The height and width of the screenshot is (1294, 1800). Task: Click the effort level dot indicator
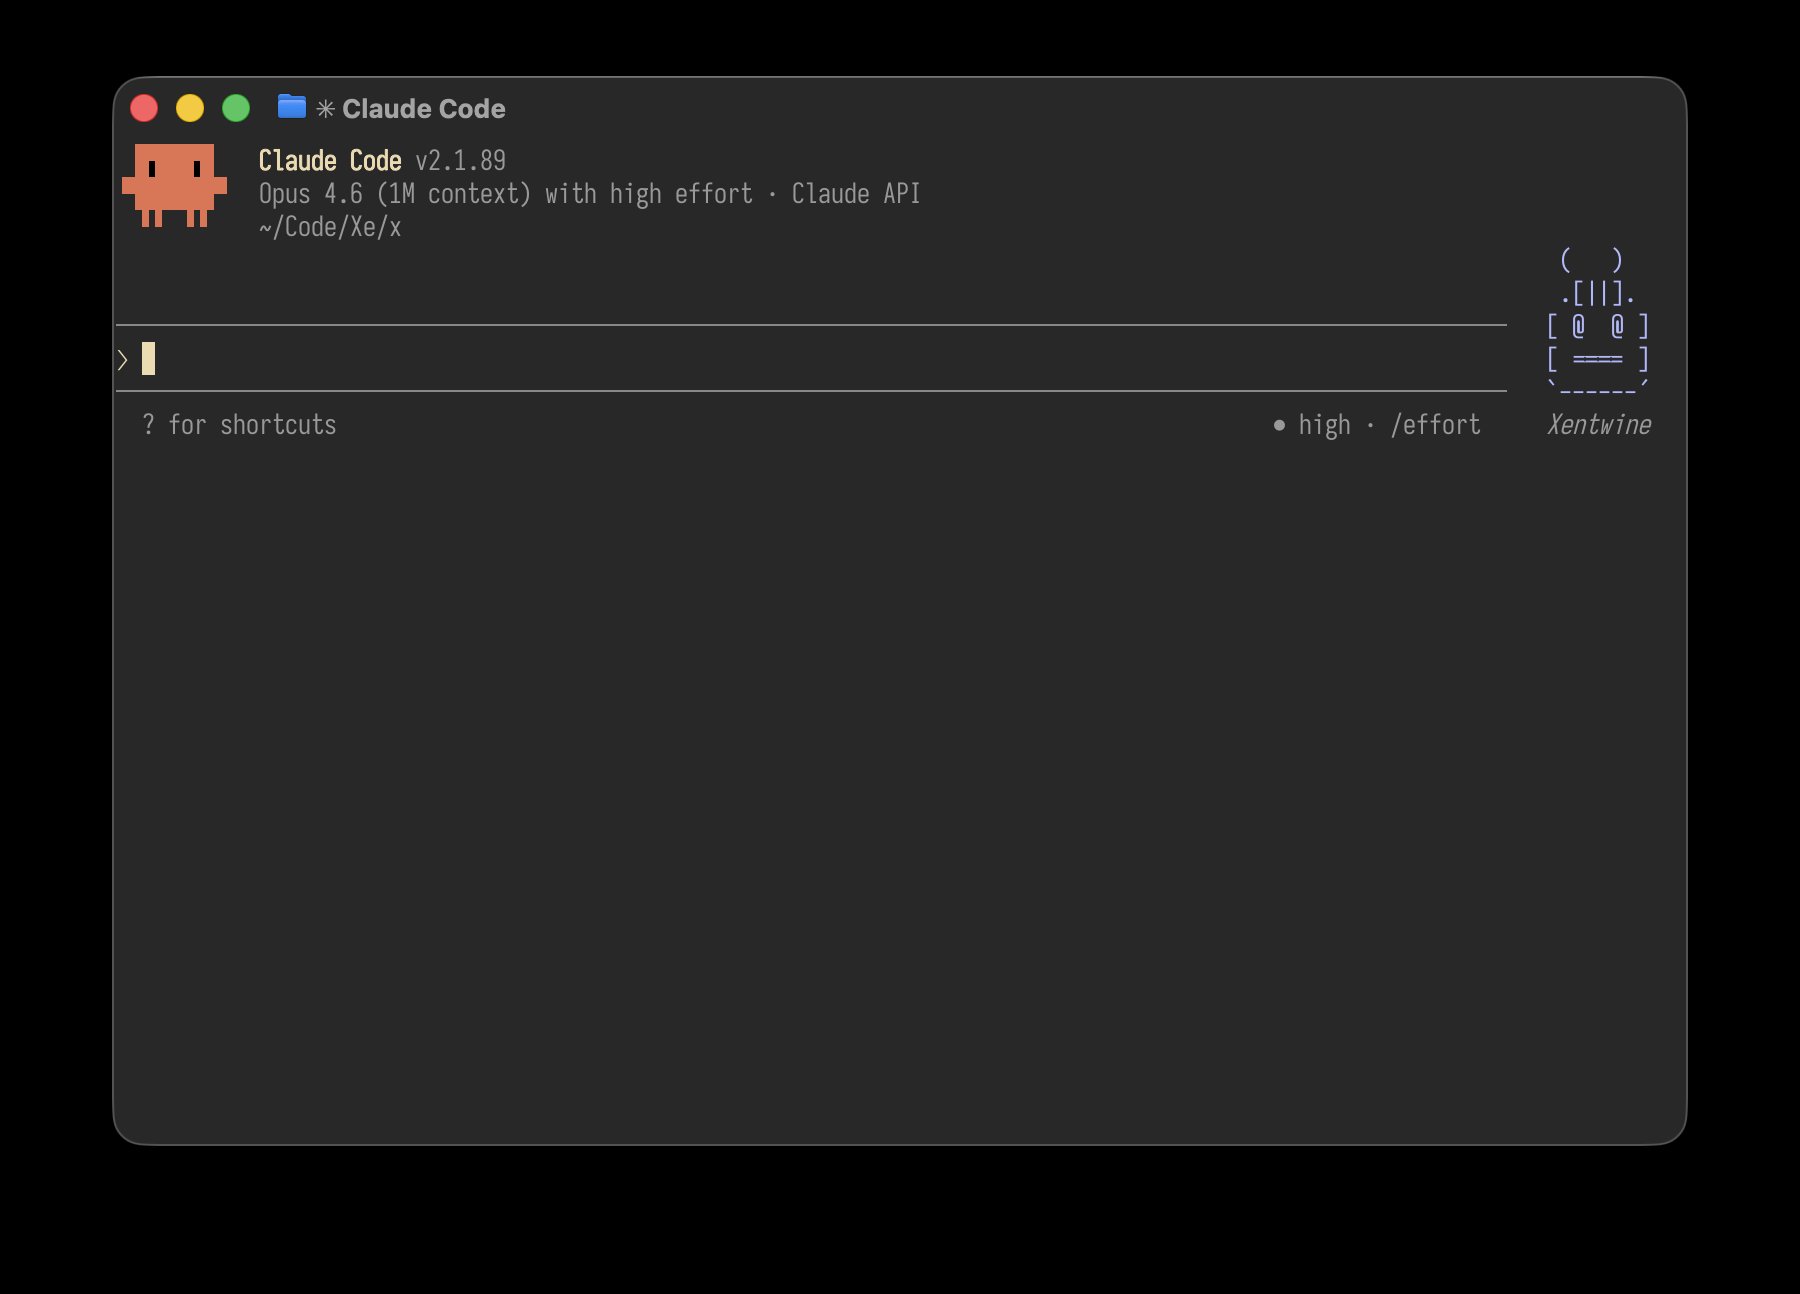(x=1279, y=425)
